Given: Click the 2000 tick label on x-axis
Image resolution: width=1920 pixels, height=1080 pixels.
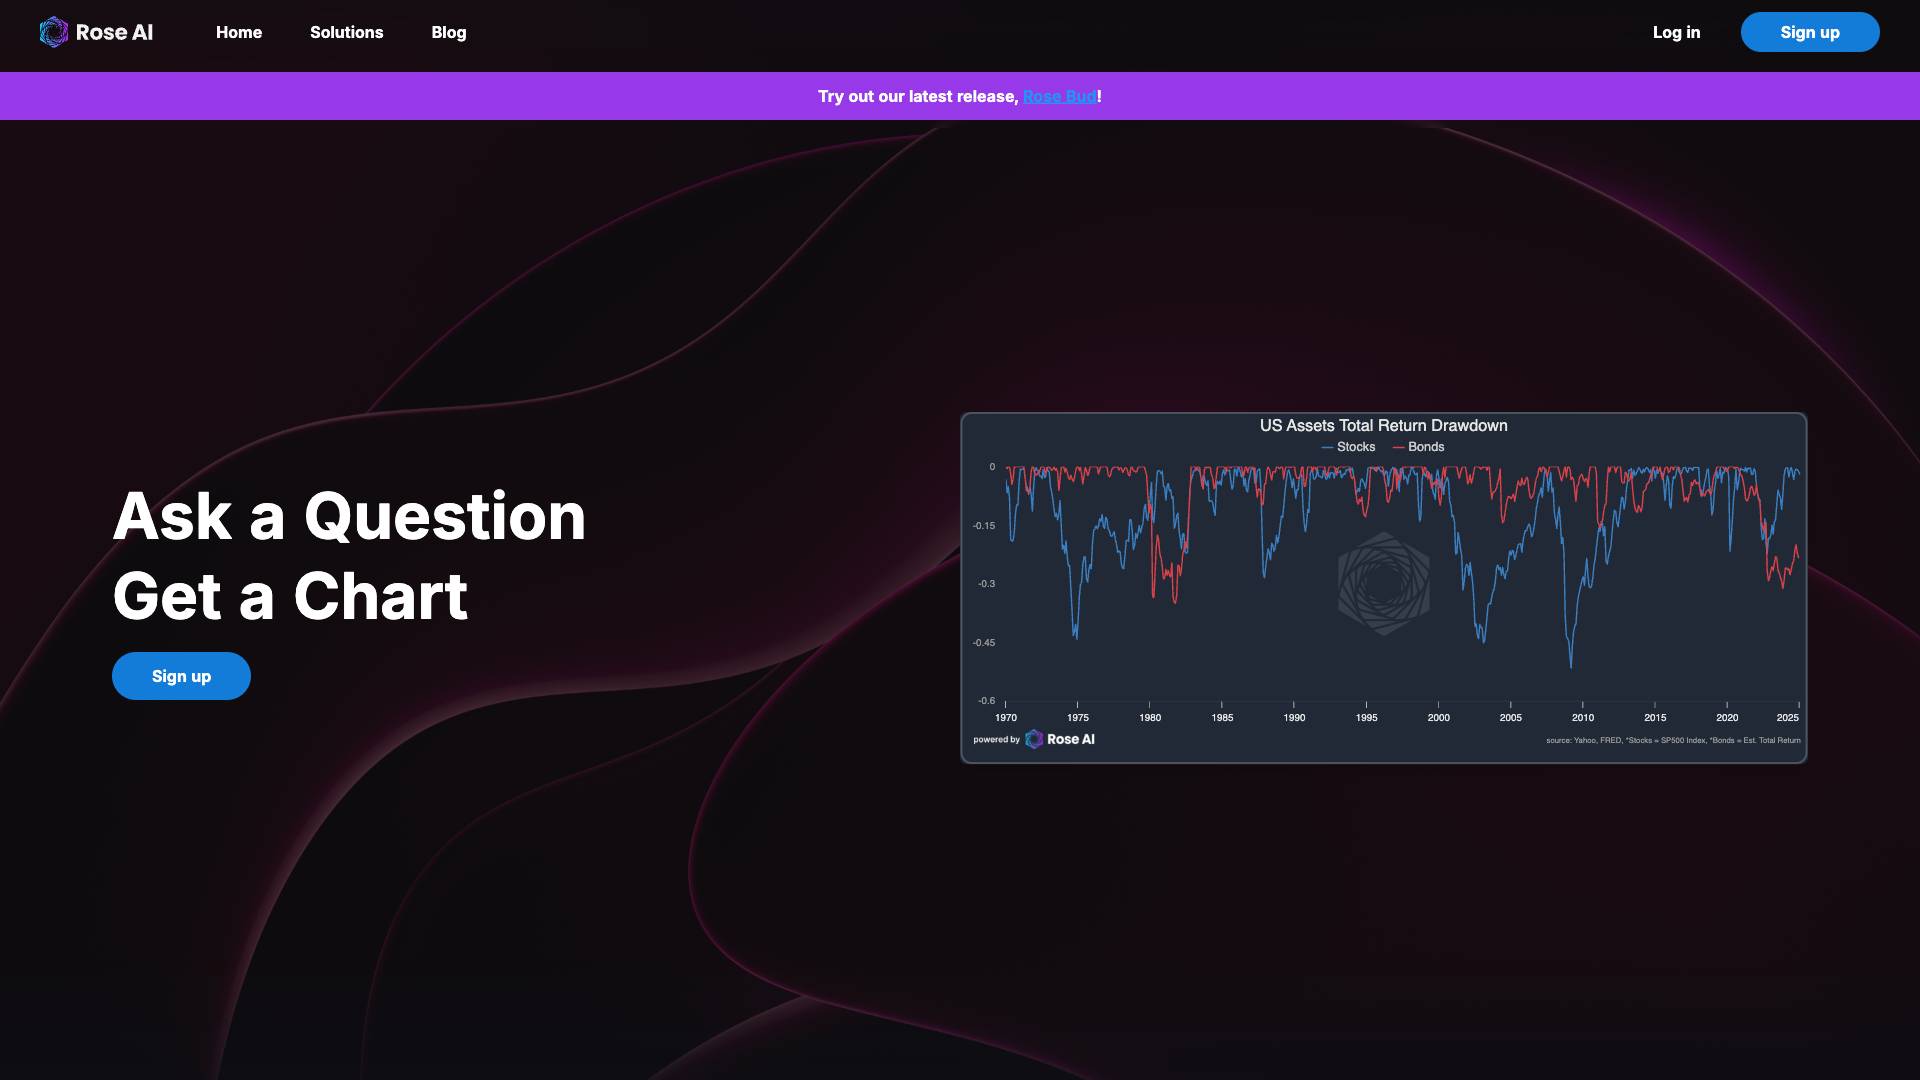Looking at the screenshot, I should point(1438,718).
